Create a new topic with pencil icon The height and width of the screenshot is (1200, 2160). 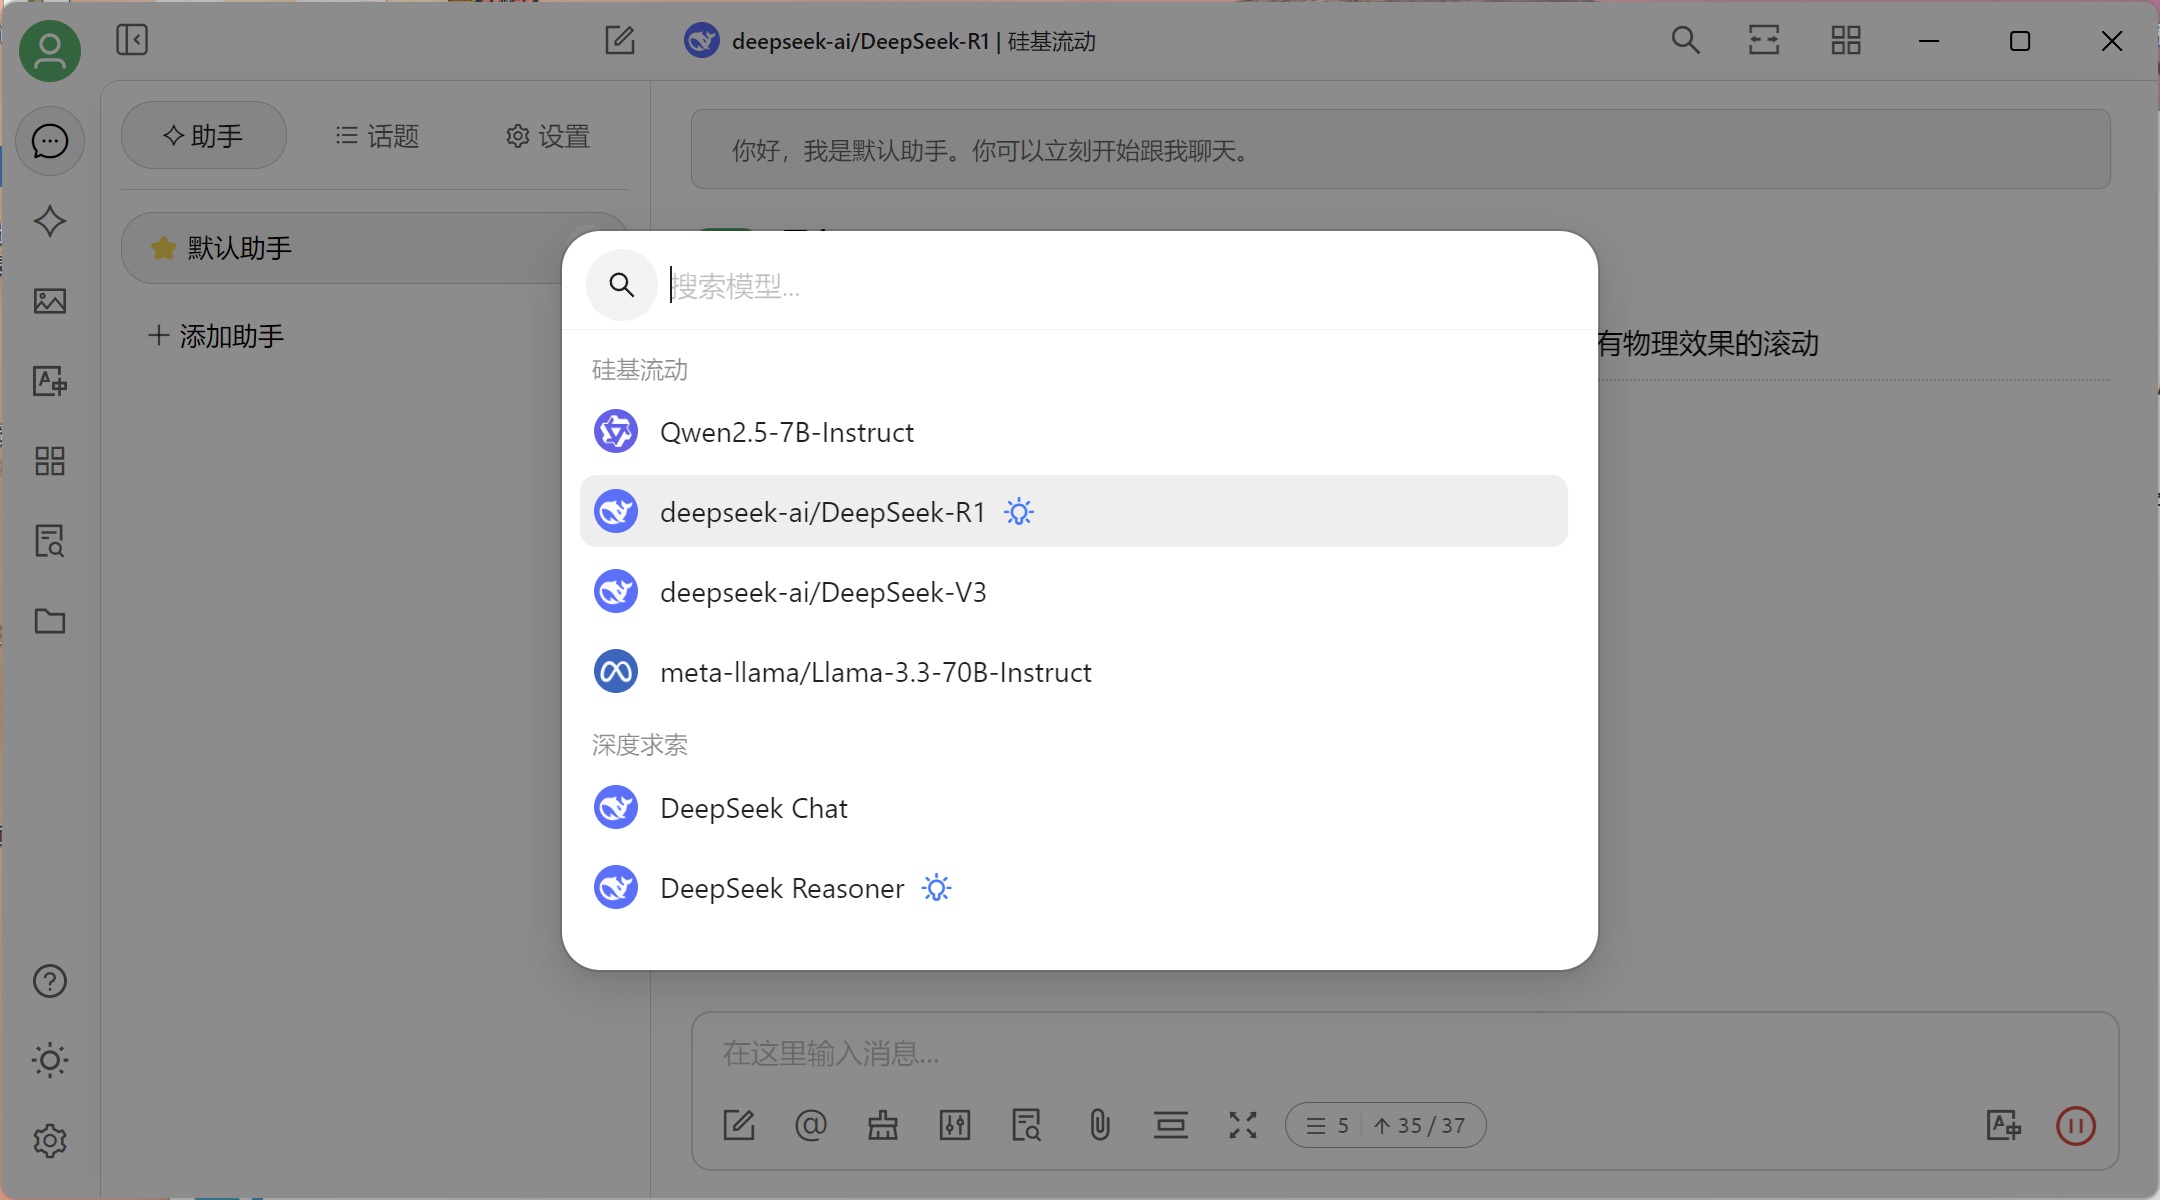620,40
